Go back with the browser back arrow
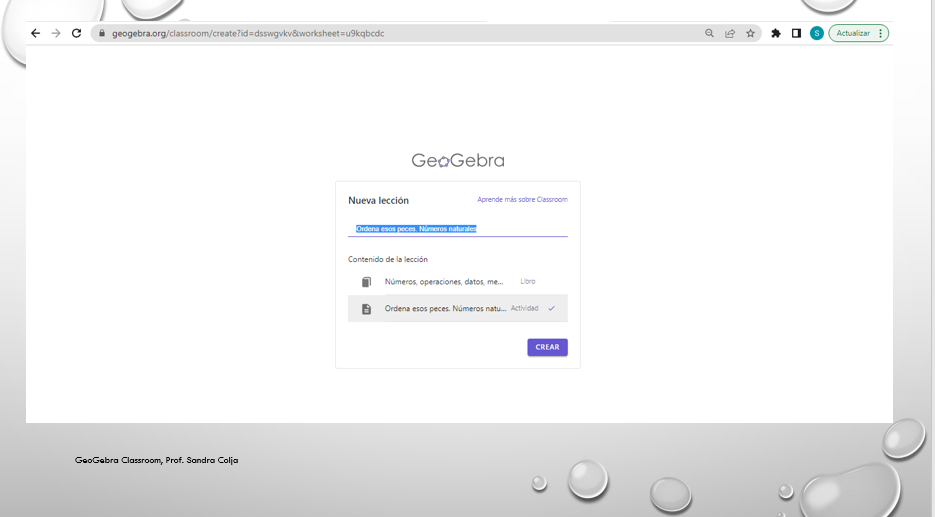The height and width of the screenshot is (517, 935). [35, 33]
